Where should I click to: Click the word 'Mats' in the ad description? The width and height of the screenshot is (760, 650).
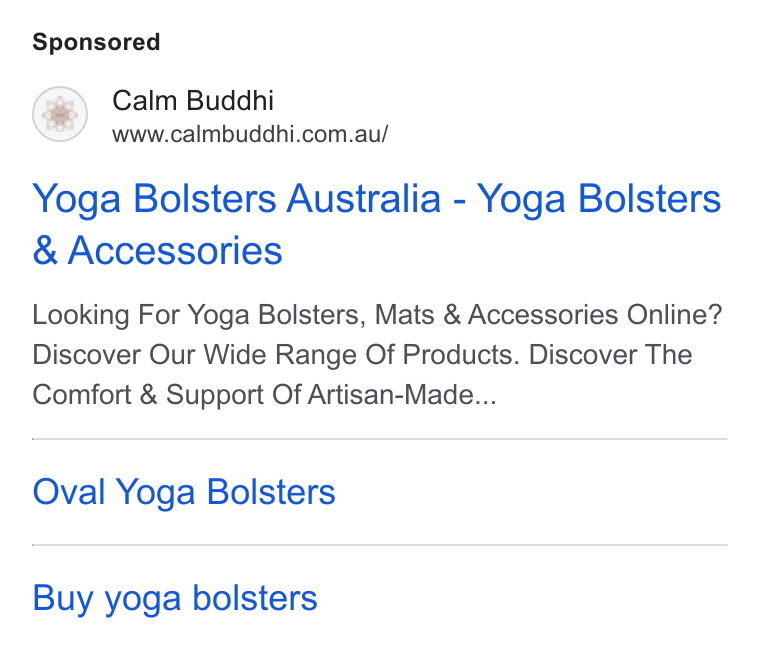pyautogui.click(x=404, y=315)
